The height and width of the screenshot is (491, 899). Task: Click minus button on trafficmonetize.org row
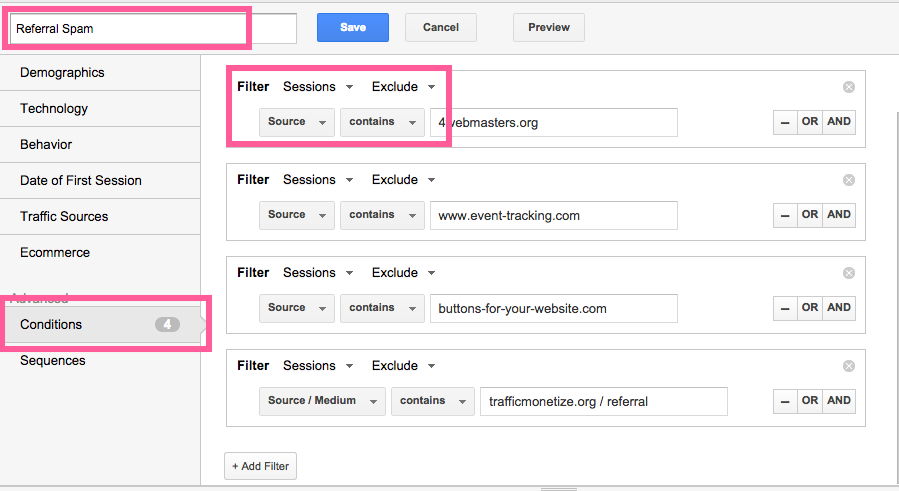785,401
